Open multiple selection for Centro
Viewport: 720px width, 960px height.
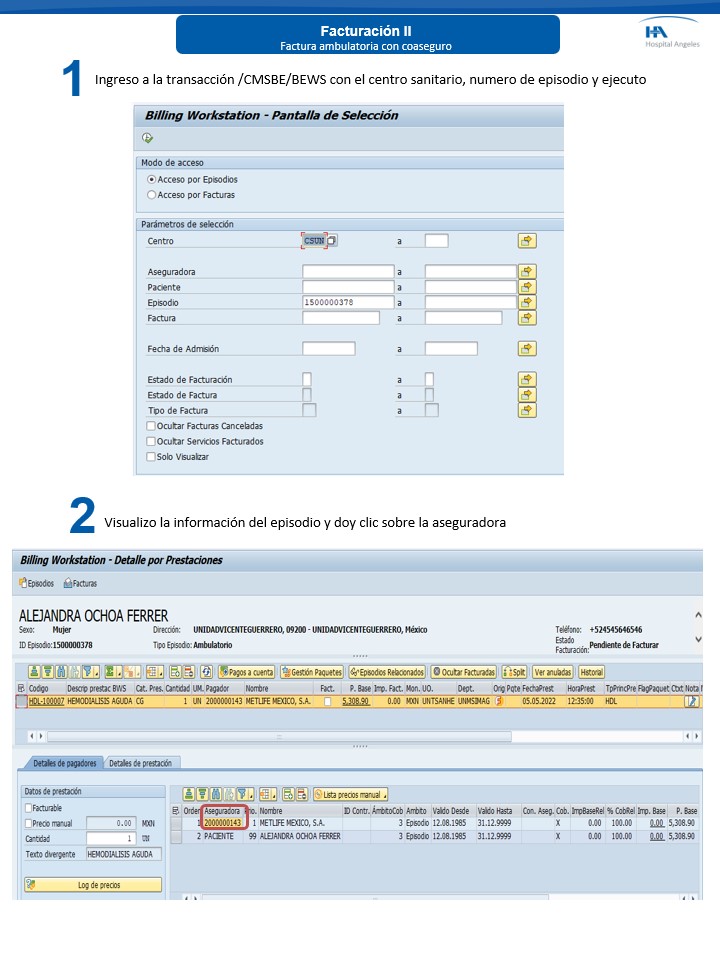(527, 240)
